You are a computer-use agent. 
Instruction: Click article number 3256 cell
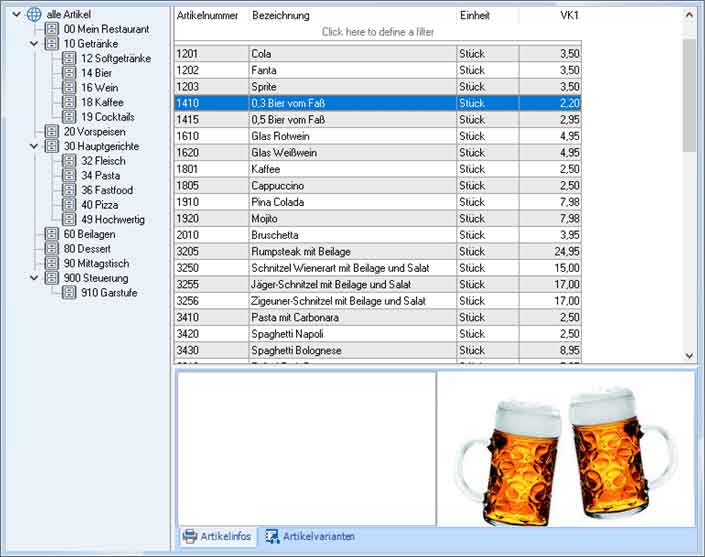point(211,301)
